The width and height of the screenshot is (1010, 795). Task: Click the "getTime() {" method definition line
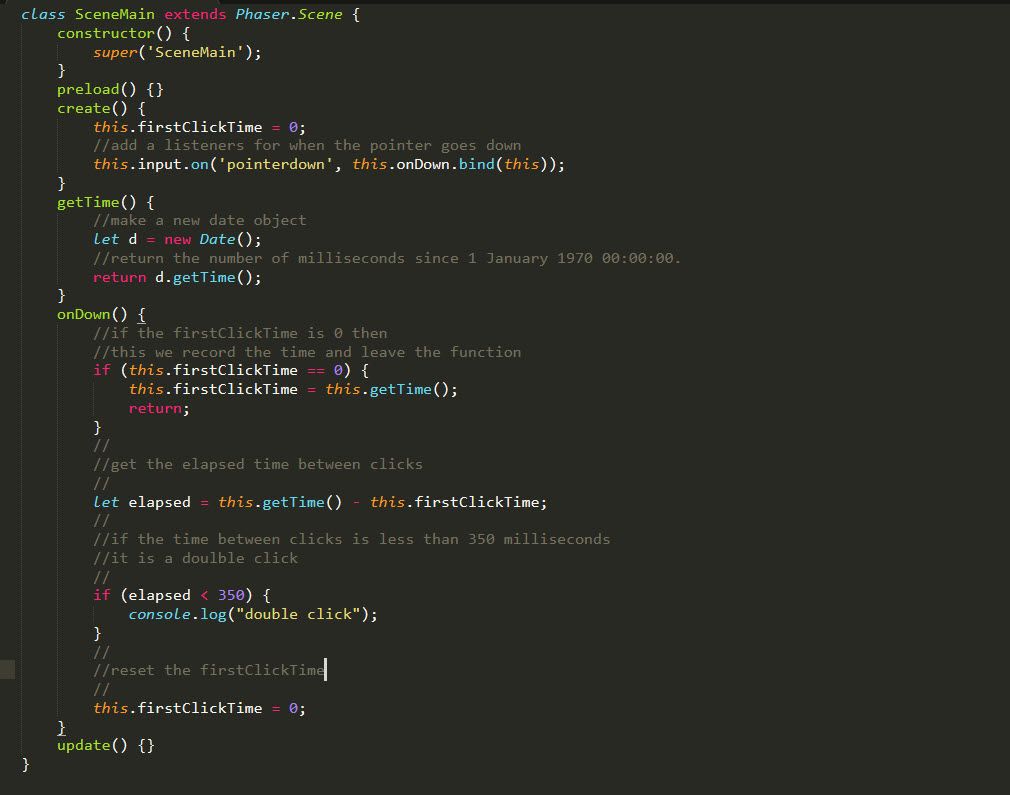[x=106, y=202]
